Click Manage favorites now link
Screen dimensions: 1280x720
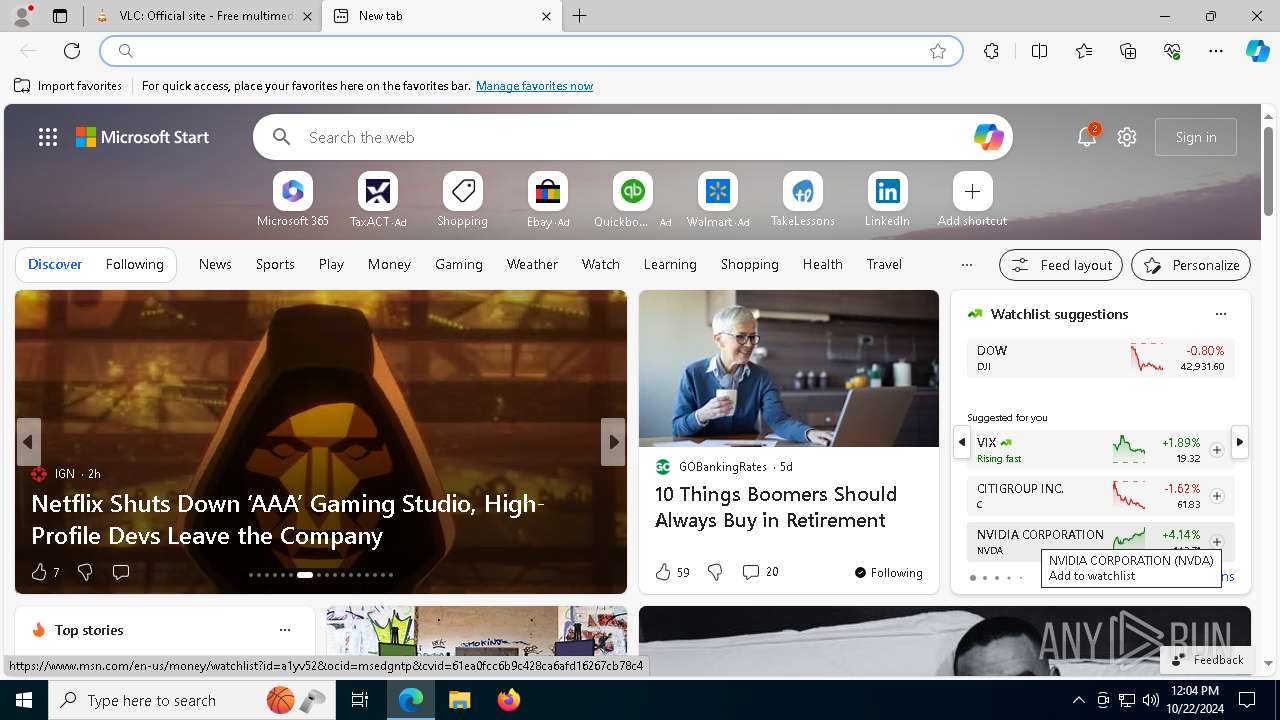click(x=534, y=86)
